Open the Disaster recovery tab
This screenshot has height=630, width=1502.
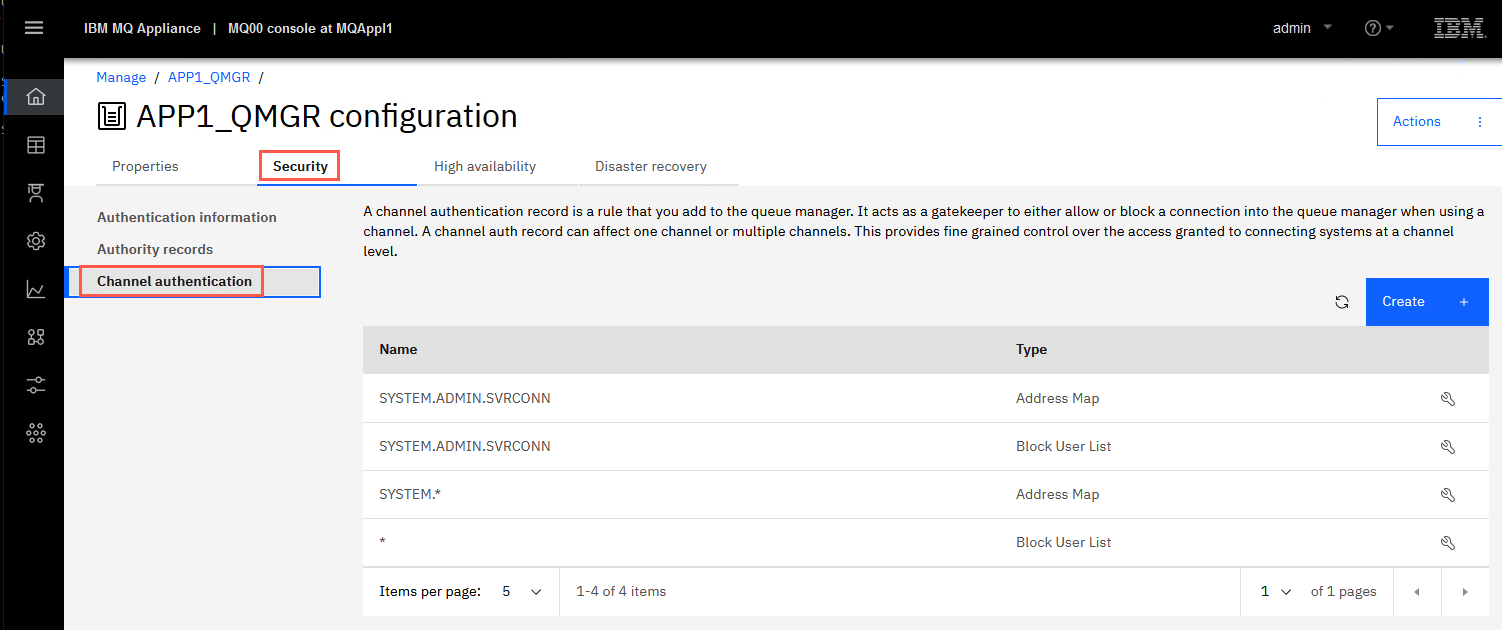651,167
